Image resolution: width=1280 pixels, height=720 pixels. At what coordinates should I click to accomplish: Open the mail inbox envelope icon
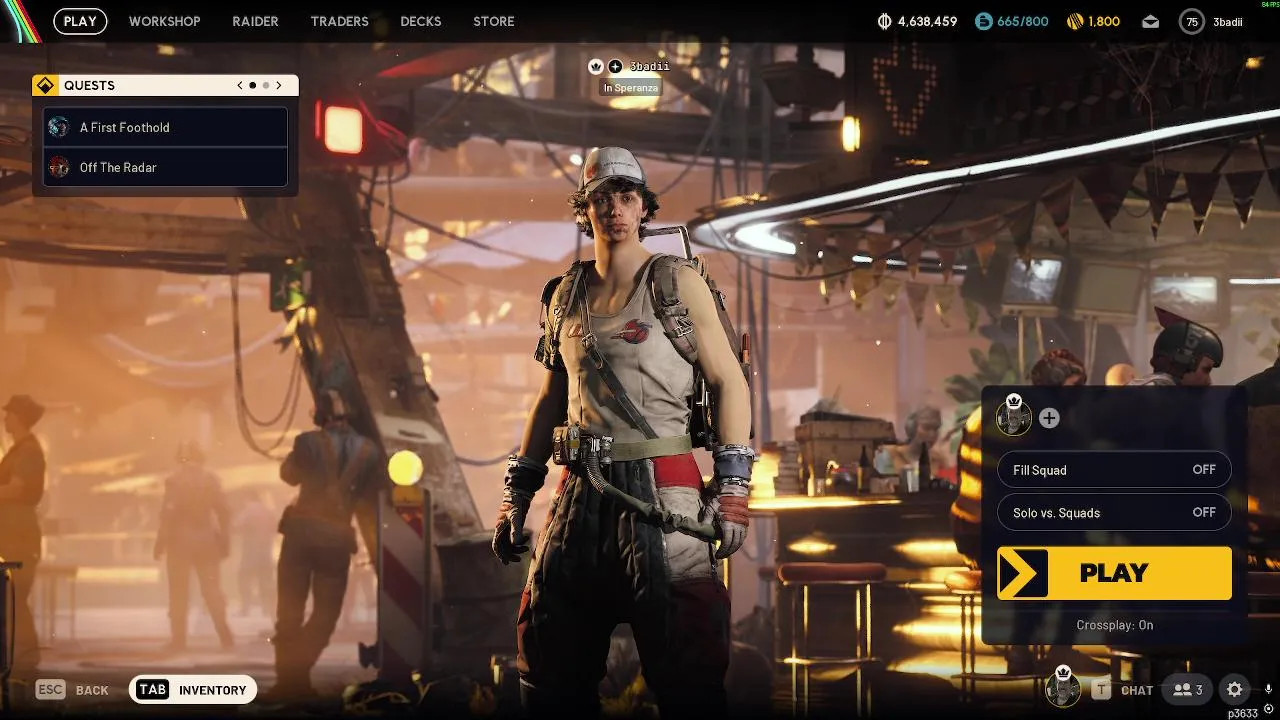tap(1151, 21)
